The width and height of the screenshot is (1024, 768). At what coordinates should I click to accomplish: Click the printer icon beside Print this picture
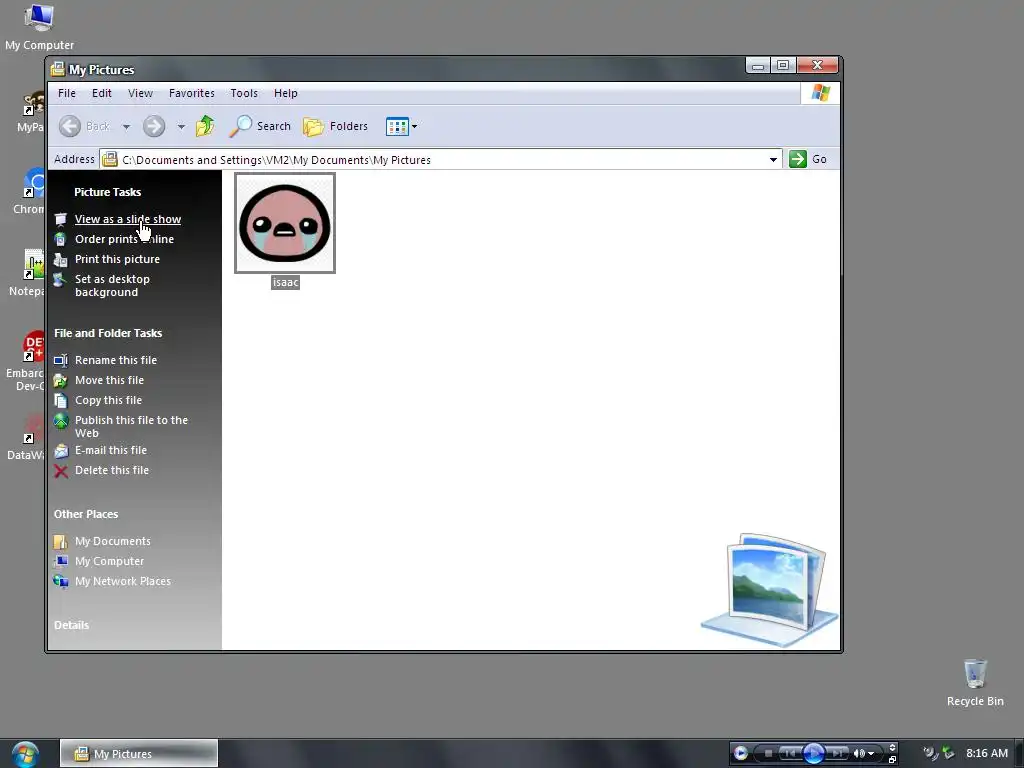point(61,260)
